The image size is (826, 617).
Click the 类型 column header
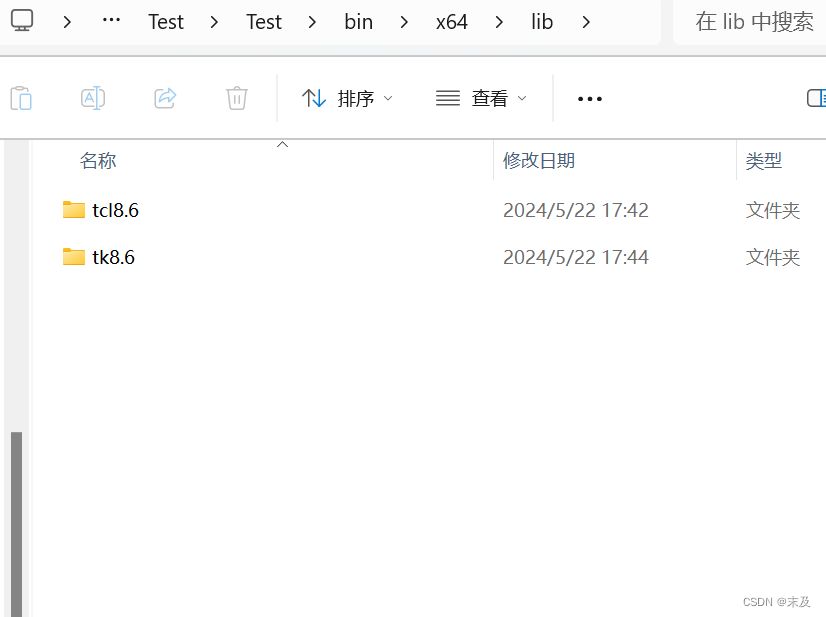(x=764, y=160)
